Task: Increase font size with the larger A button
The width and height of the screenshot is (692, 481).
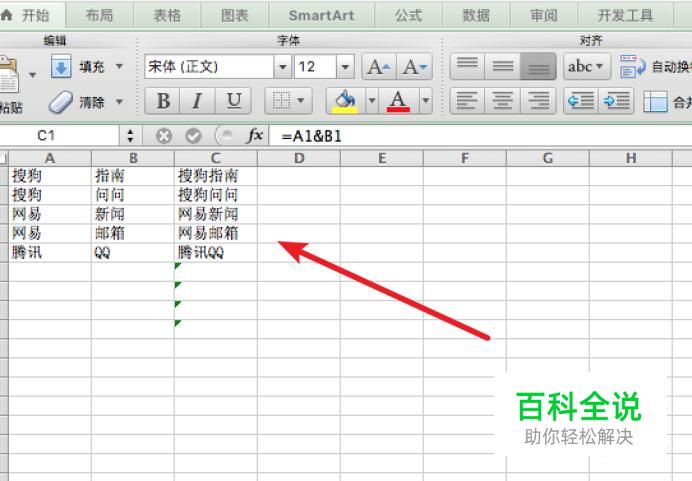Action: (379, 67)
